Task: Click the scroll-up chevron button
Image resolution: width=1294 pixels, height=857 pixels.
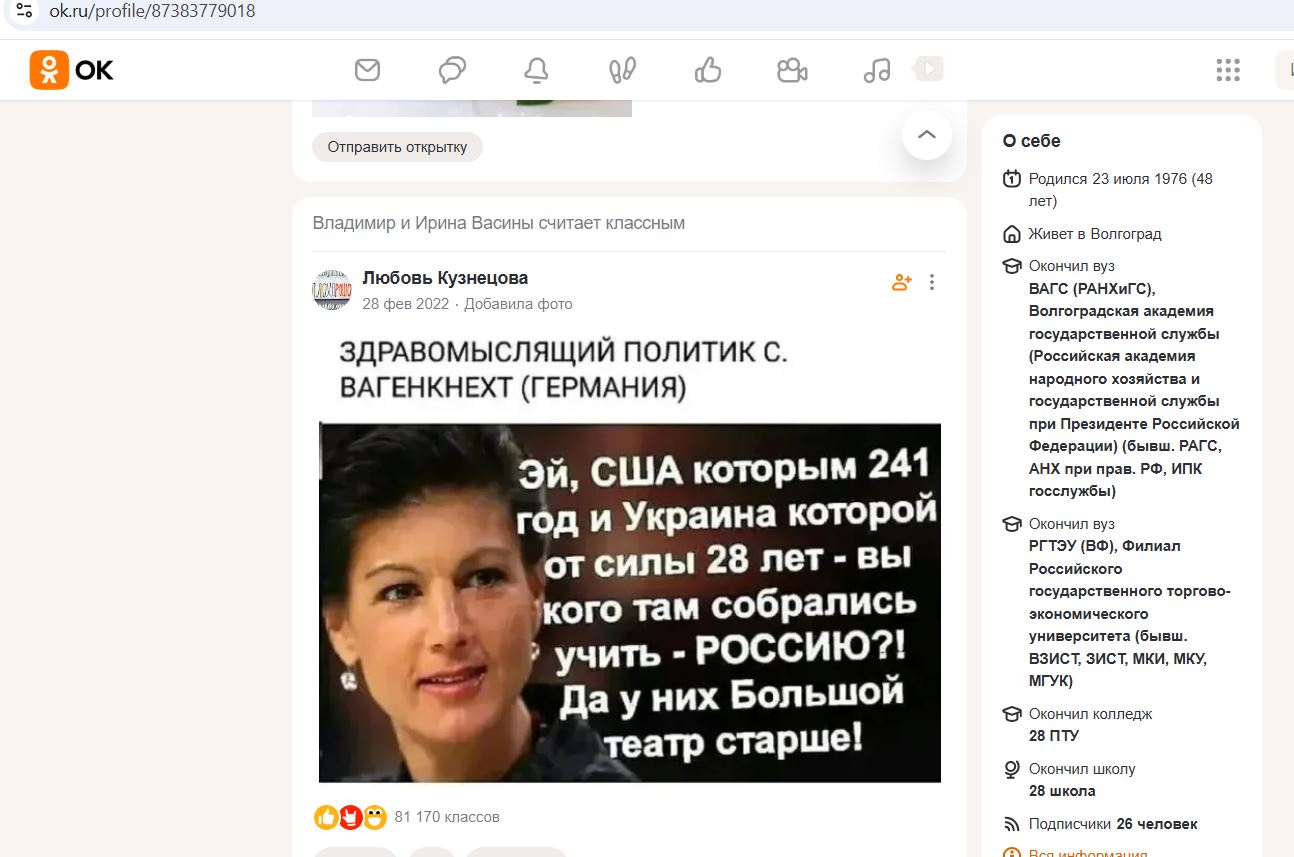Action: 927,135
